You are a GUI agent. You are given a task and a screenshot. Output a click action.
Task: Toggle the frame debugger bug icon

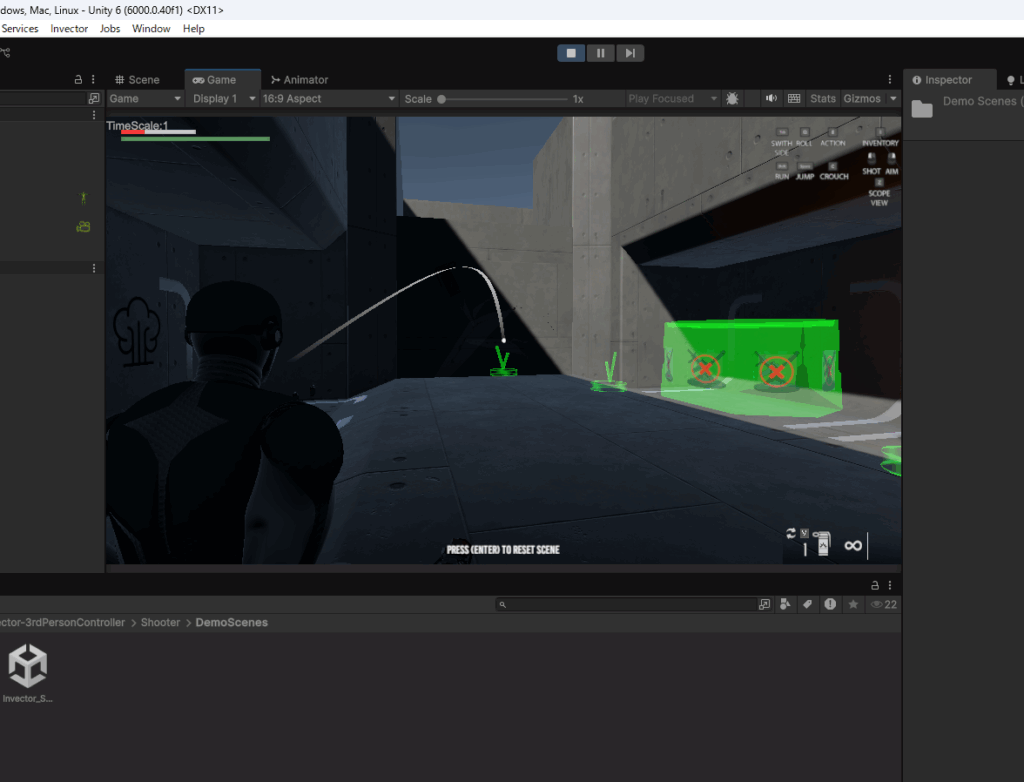pos(732,99)
